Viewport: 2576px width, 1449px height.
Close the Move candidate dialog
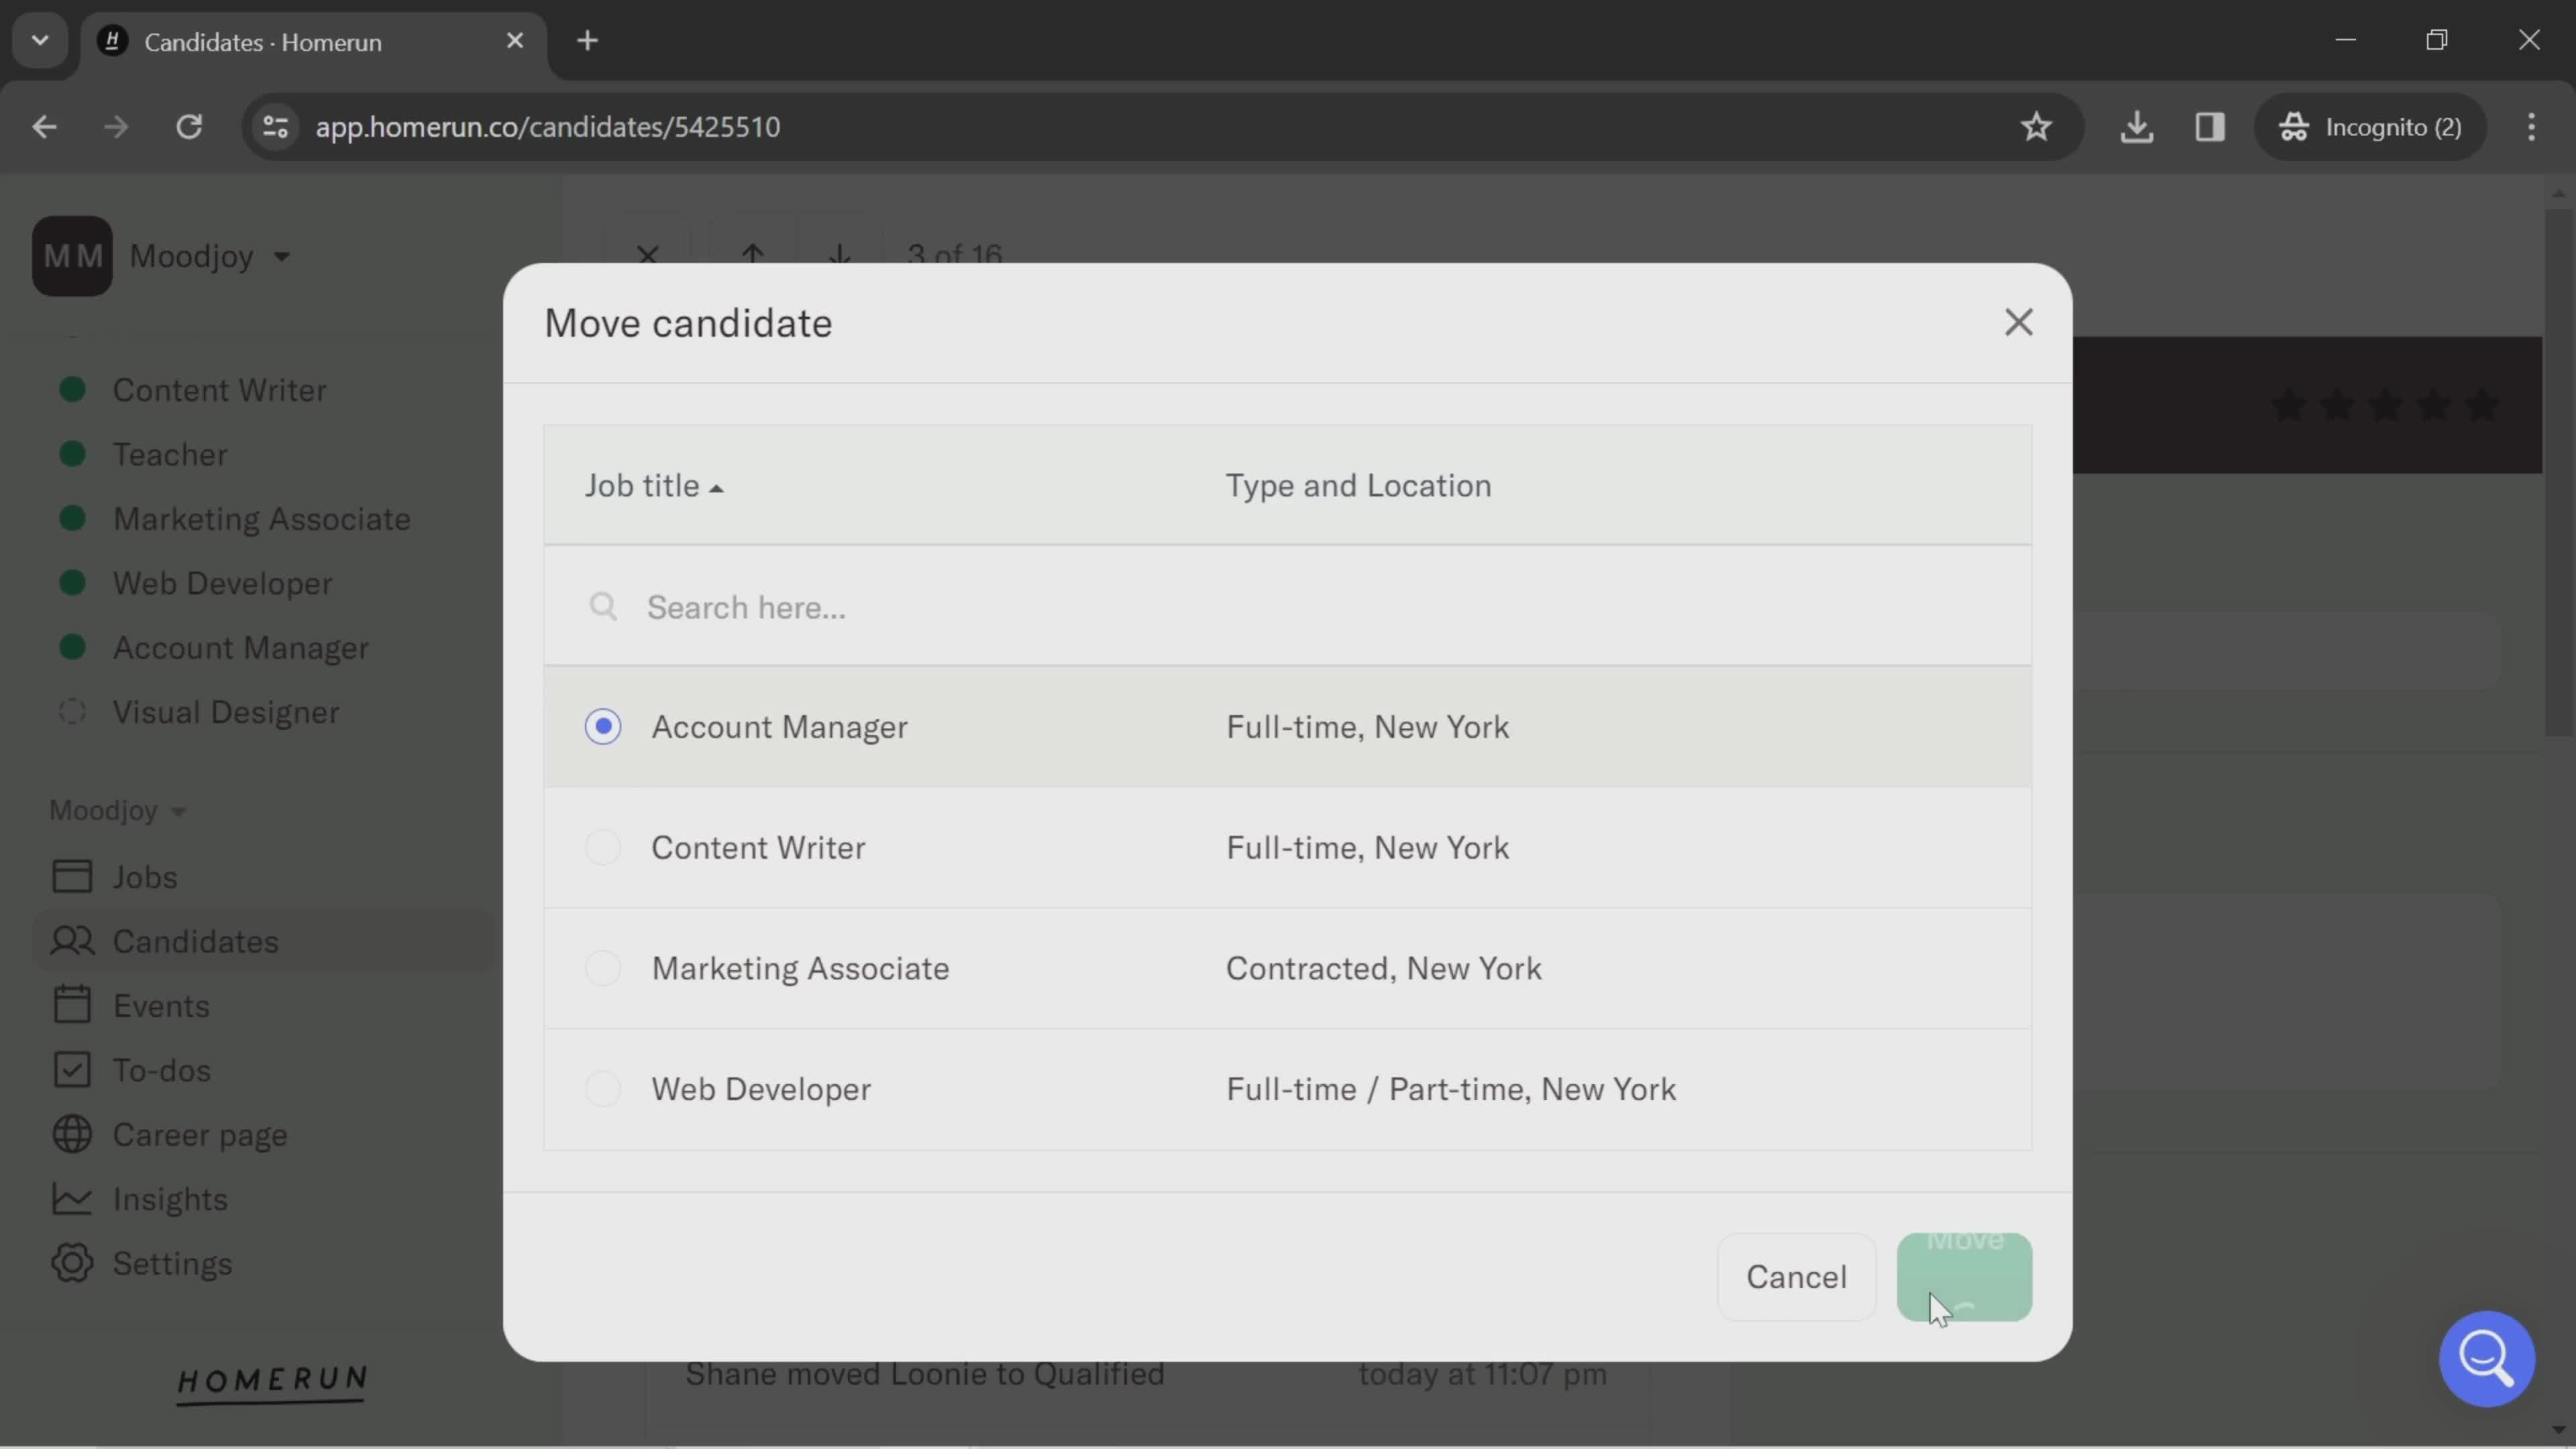pos(2018,322)
